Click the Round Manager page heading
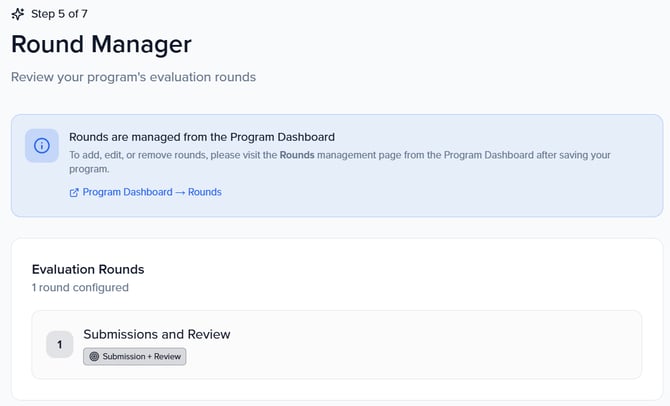Viewport: 670px width, 406px height. pos(101,44)
